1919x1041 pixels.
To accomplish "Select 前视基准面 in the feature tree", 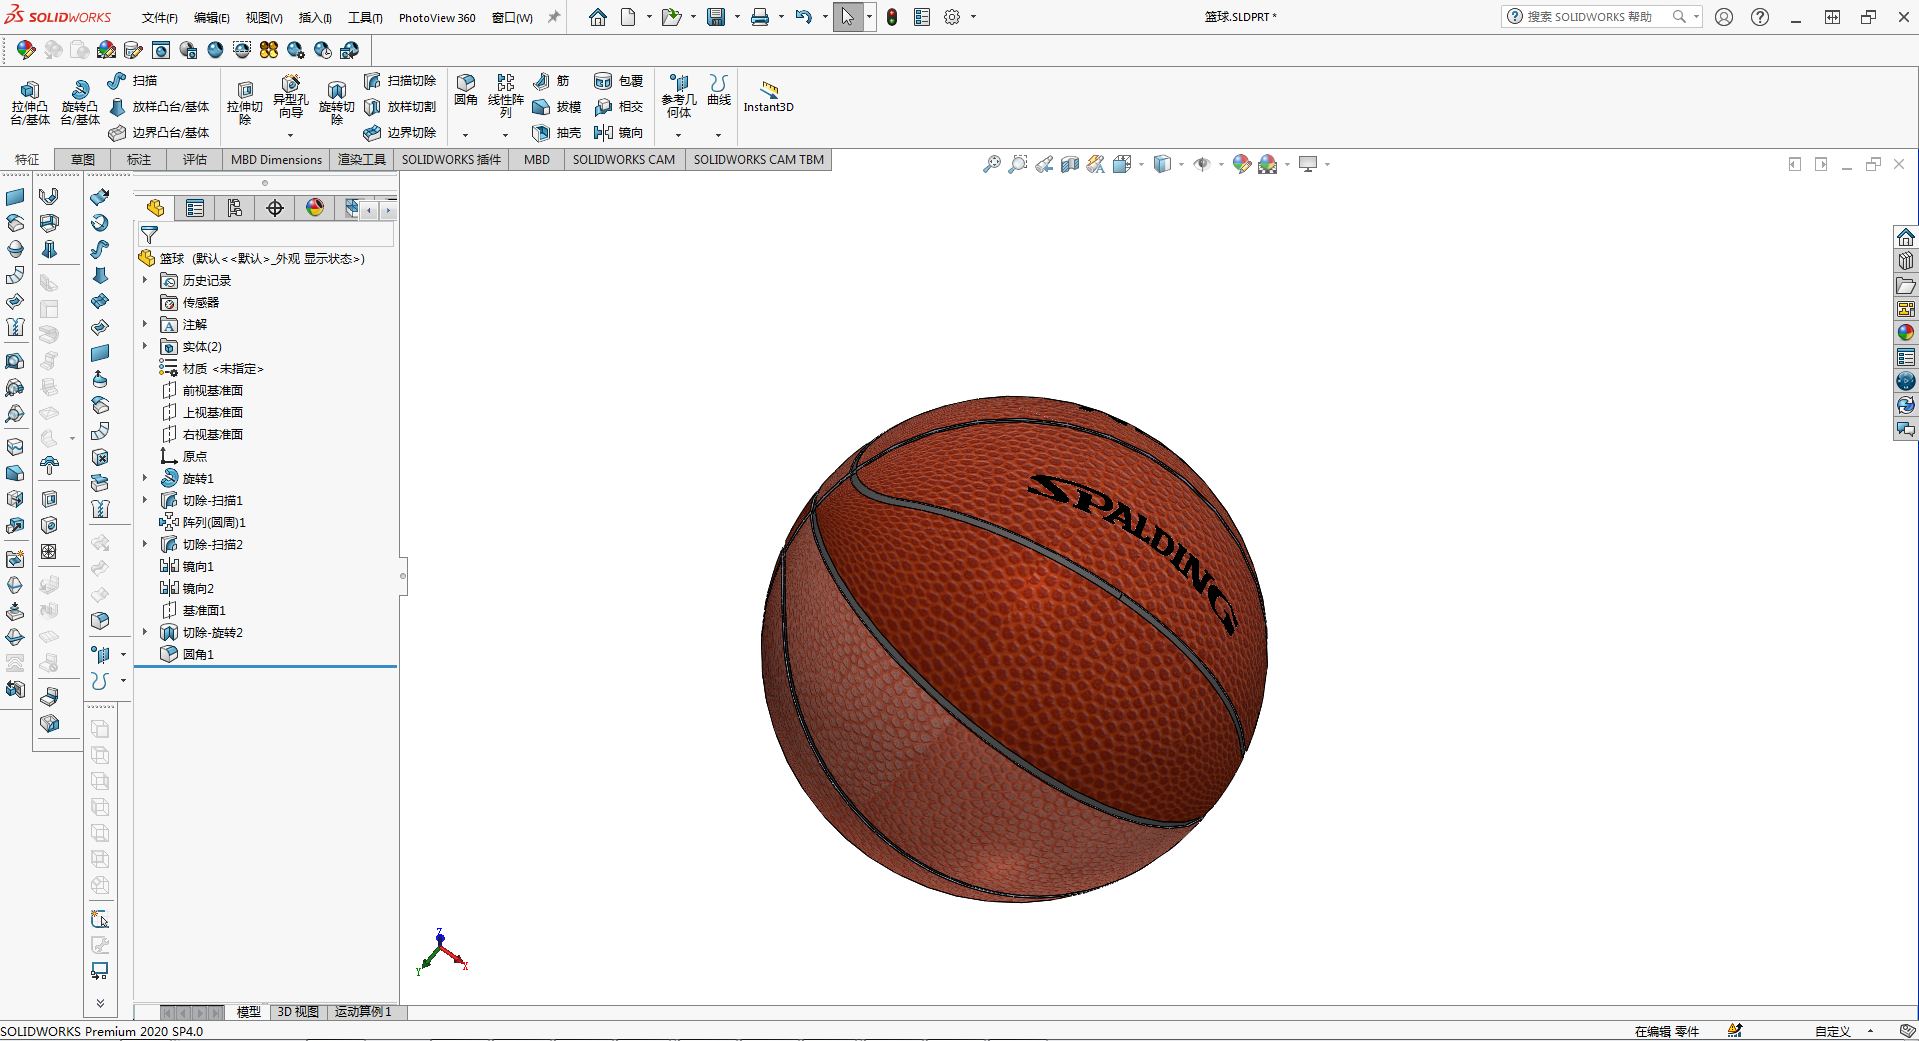I will pyautogui.click(x=213, y=391).
